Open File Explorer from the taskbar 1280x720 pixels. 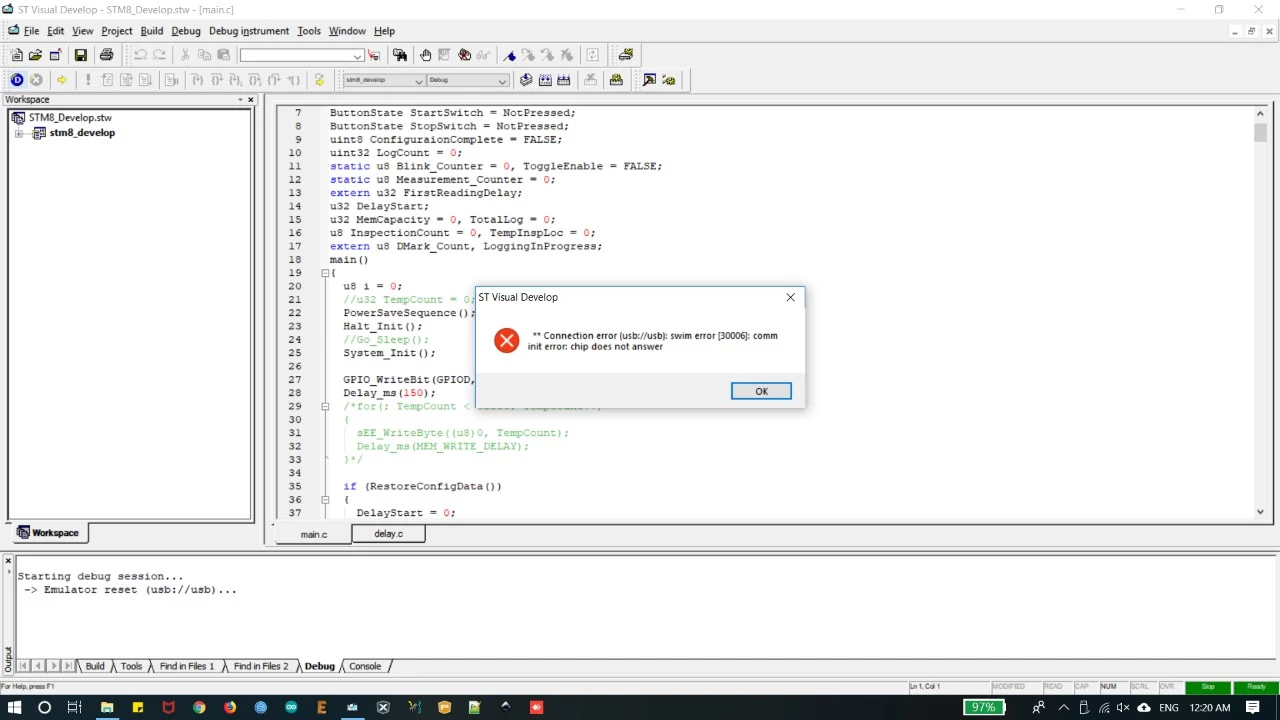(107, 707)
